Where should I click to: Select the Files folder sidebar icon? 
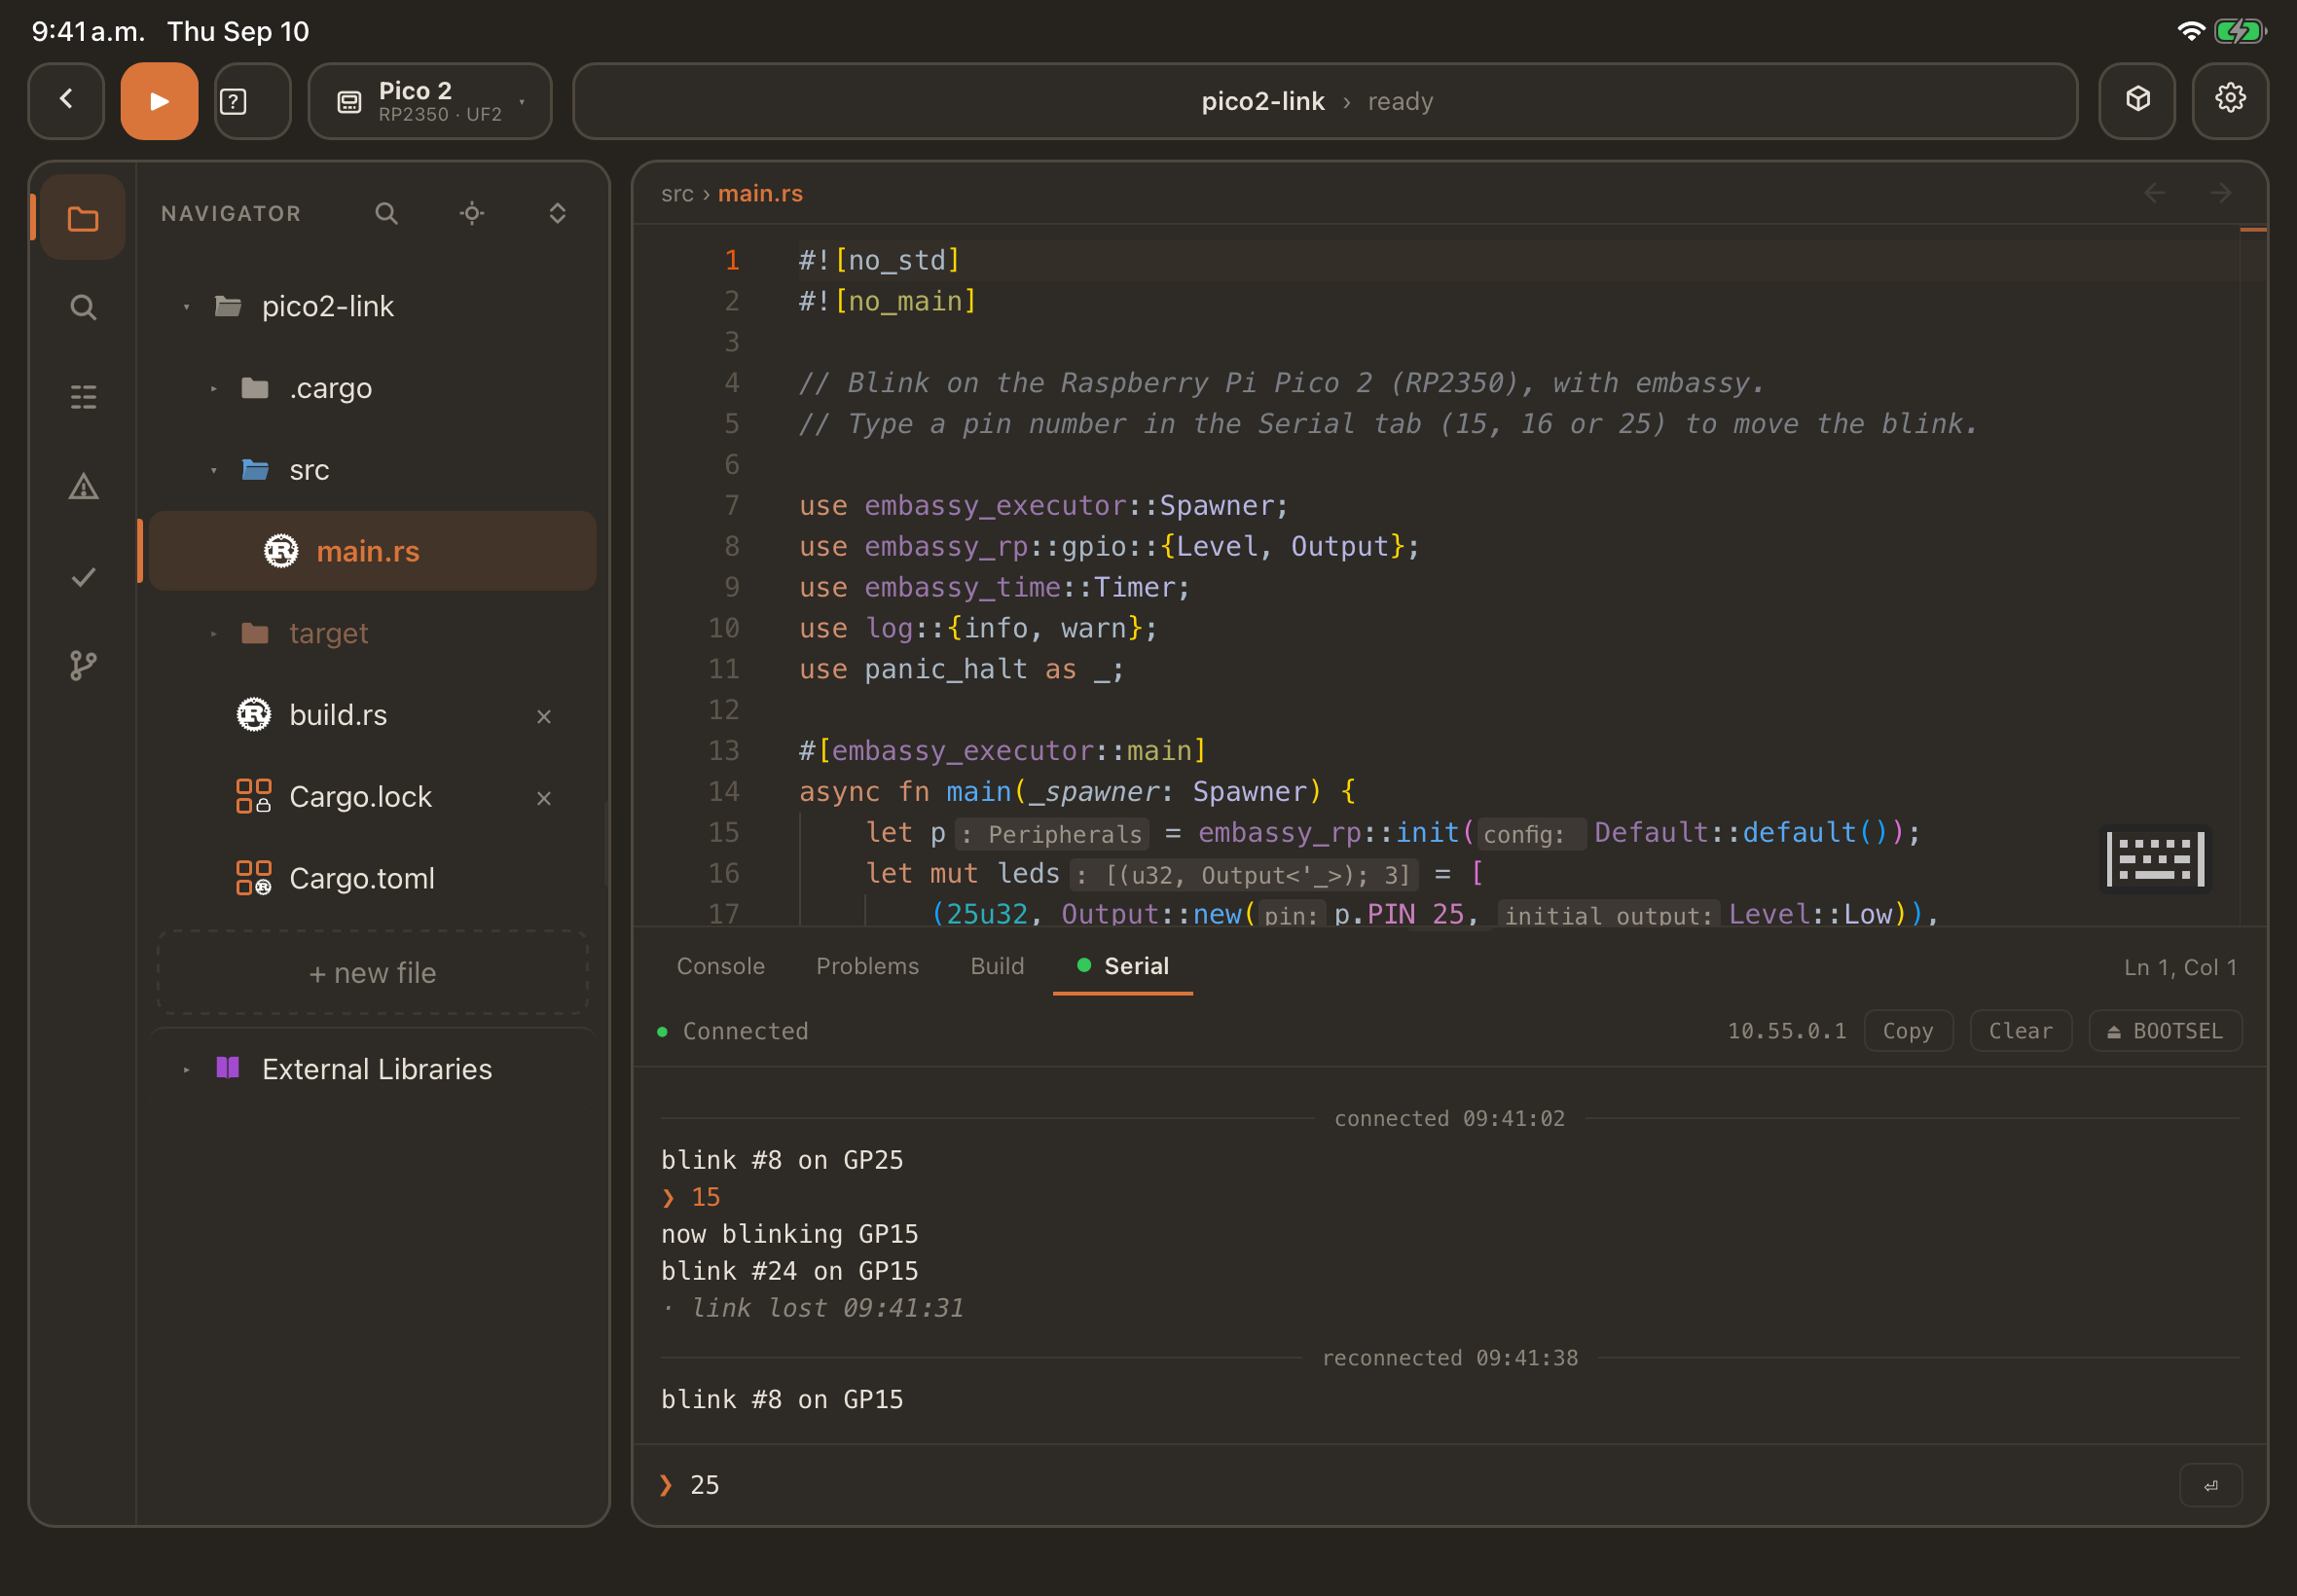point(83,218)
